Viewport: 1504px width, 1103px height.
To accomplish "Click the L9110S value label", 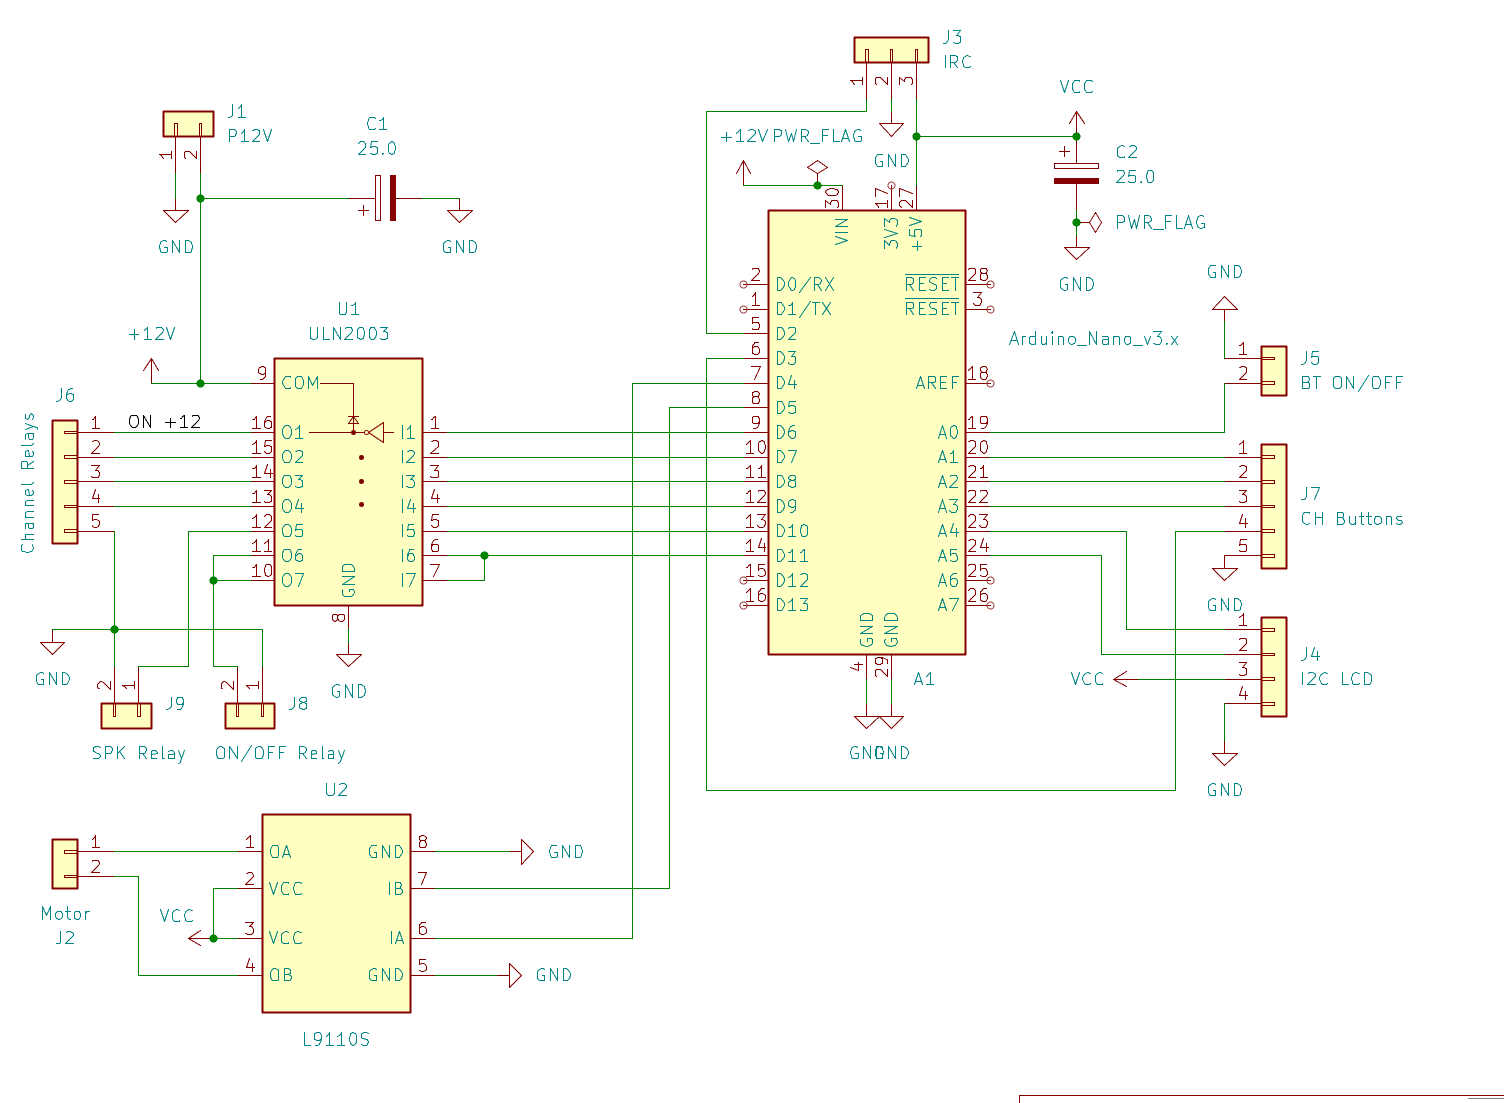I will [336, 1040].
